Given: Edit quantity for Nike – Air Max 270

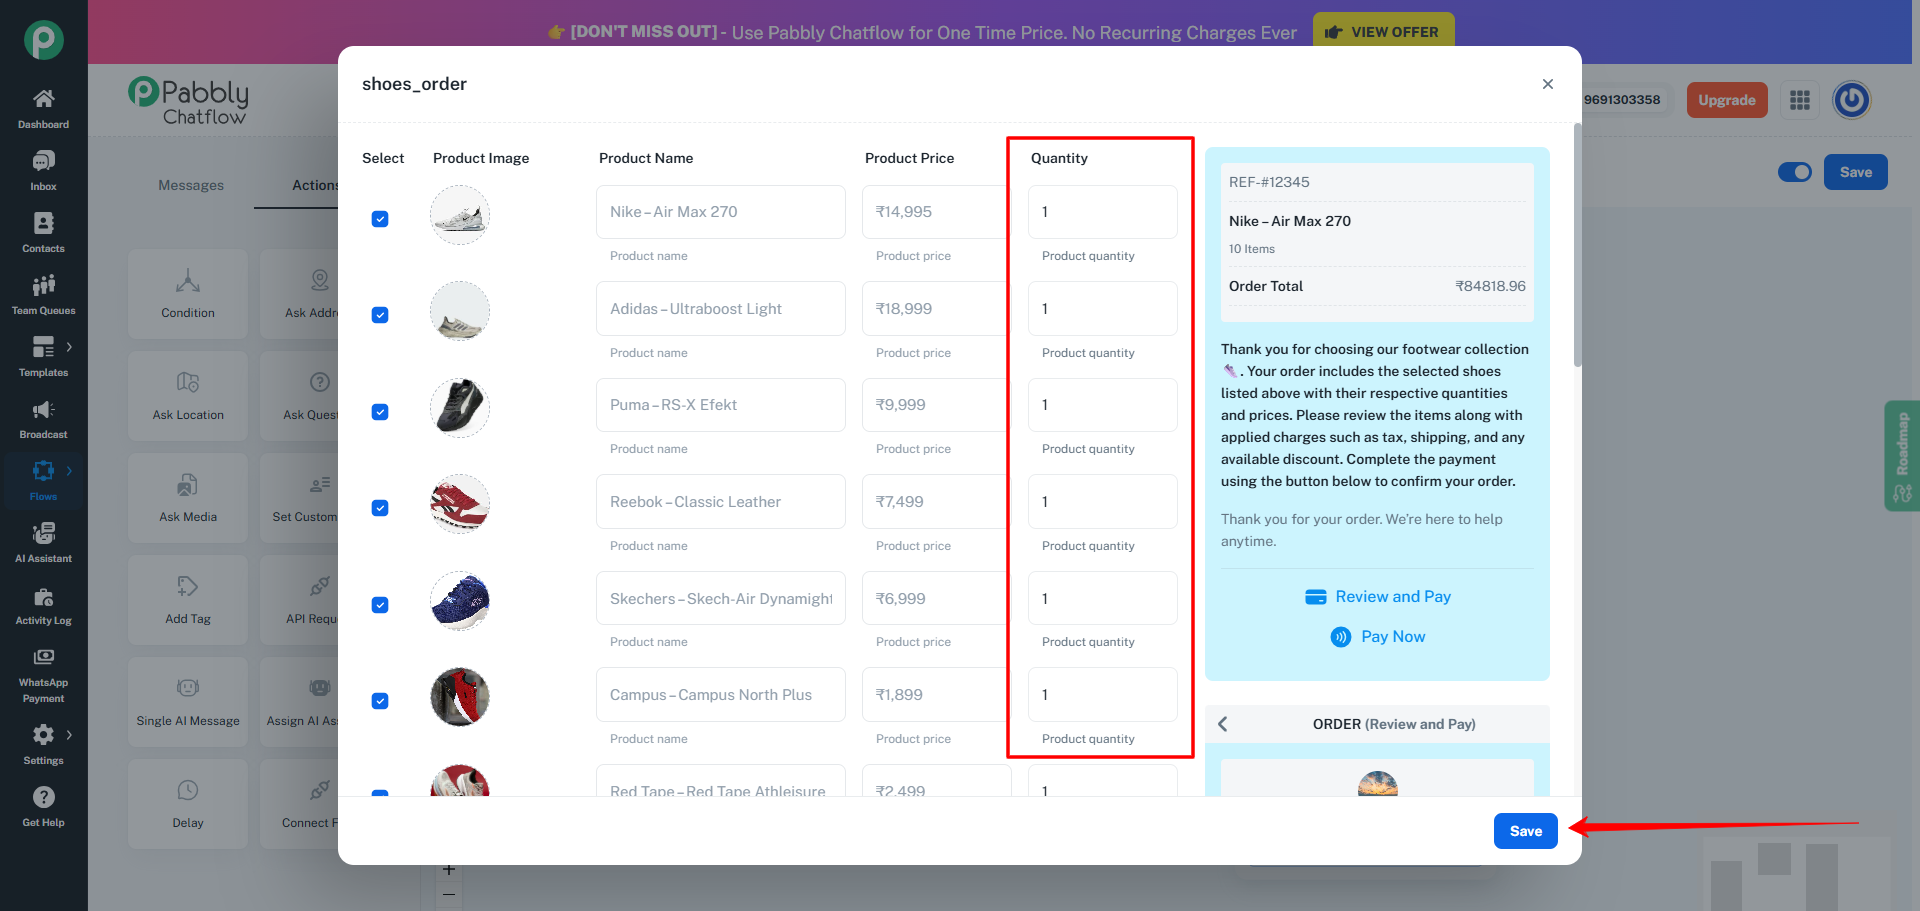Looking at the screenshot, I should point(1103,212).
